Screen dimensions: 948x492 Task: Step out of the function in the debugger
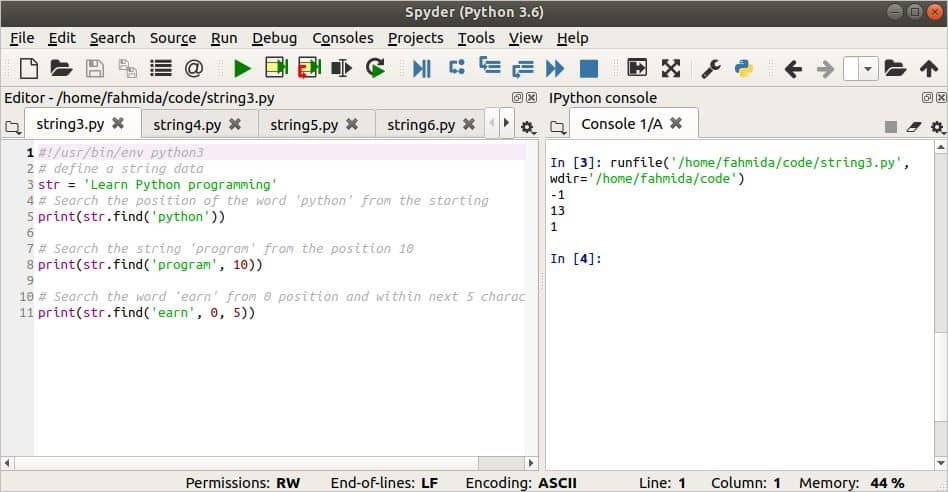pos(522,69)
